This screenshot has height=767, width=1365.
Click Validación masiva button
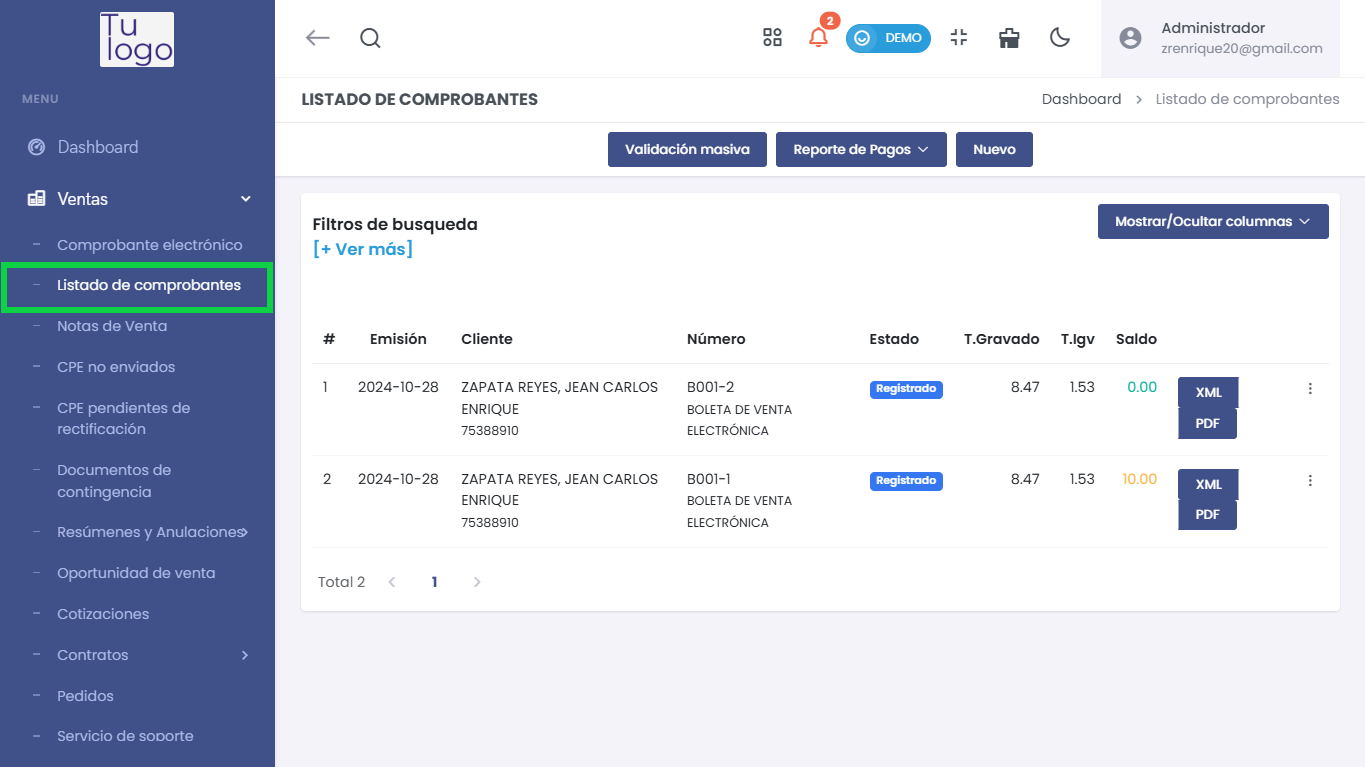pyautogui.click(x=687, y=150)
